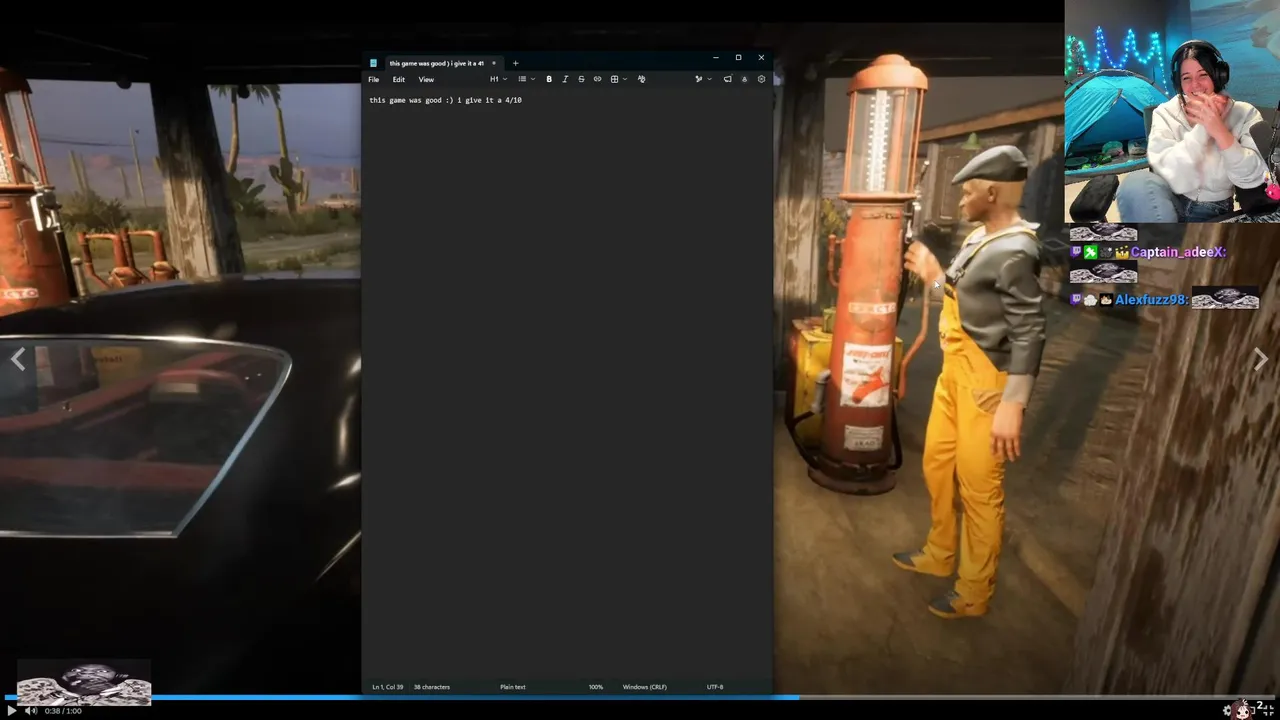This screenshot has height=720, width=1280.
Task: Open the H1 heading style dropdown
Action: pos(498,79)
